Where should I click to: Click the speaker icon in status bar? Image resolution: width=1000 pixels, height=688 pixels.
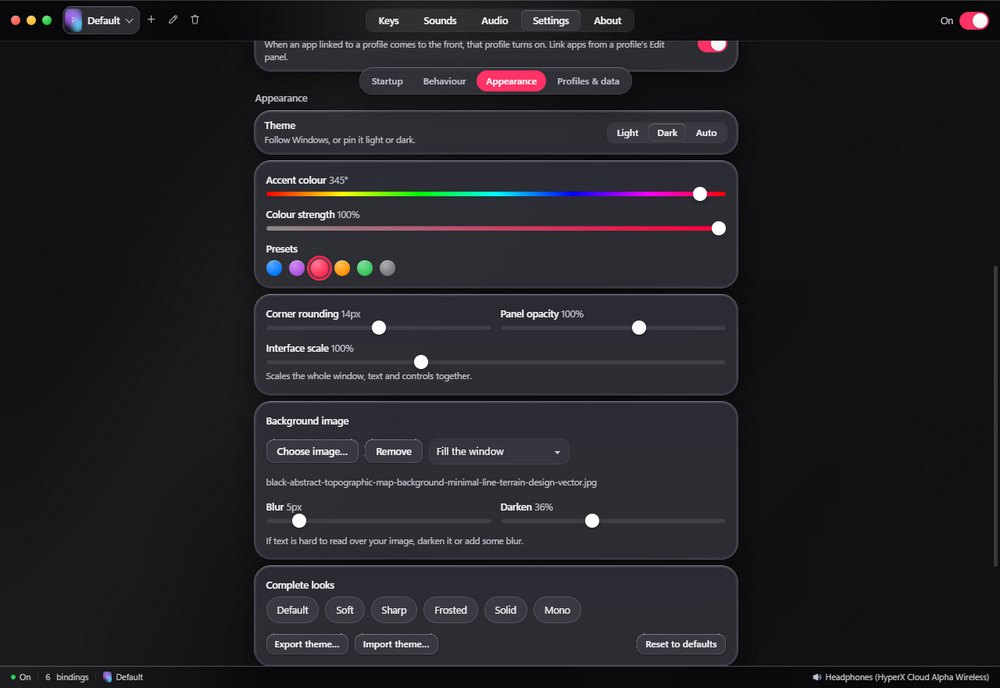[x=816, y=677]
